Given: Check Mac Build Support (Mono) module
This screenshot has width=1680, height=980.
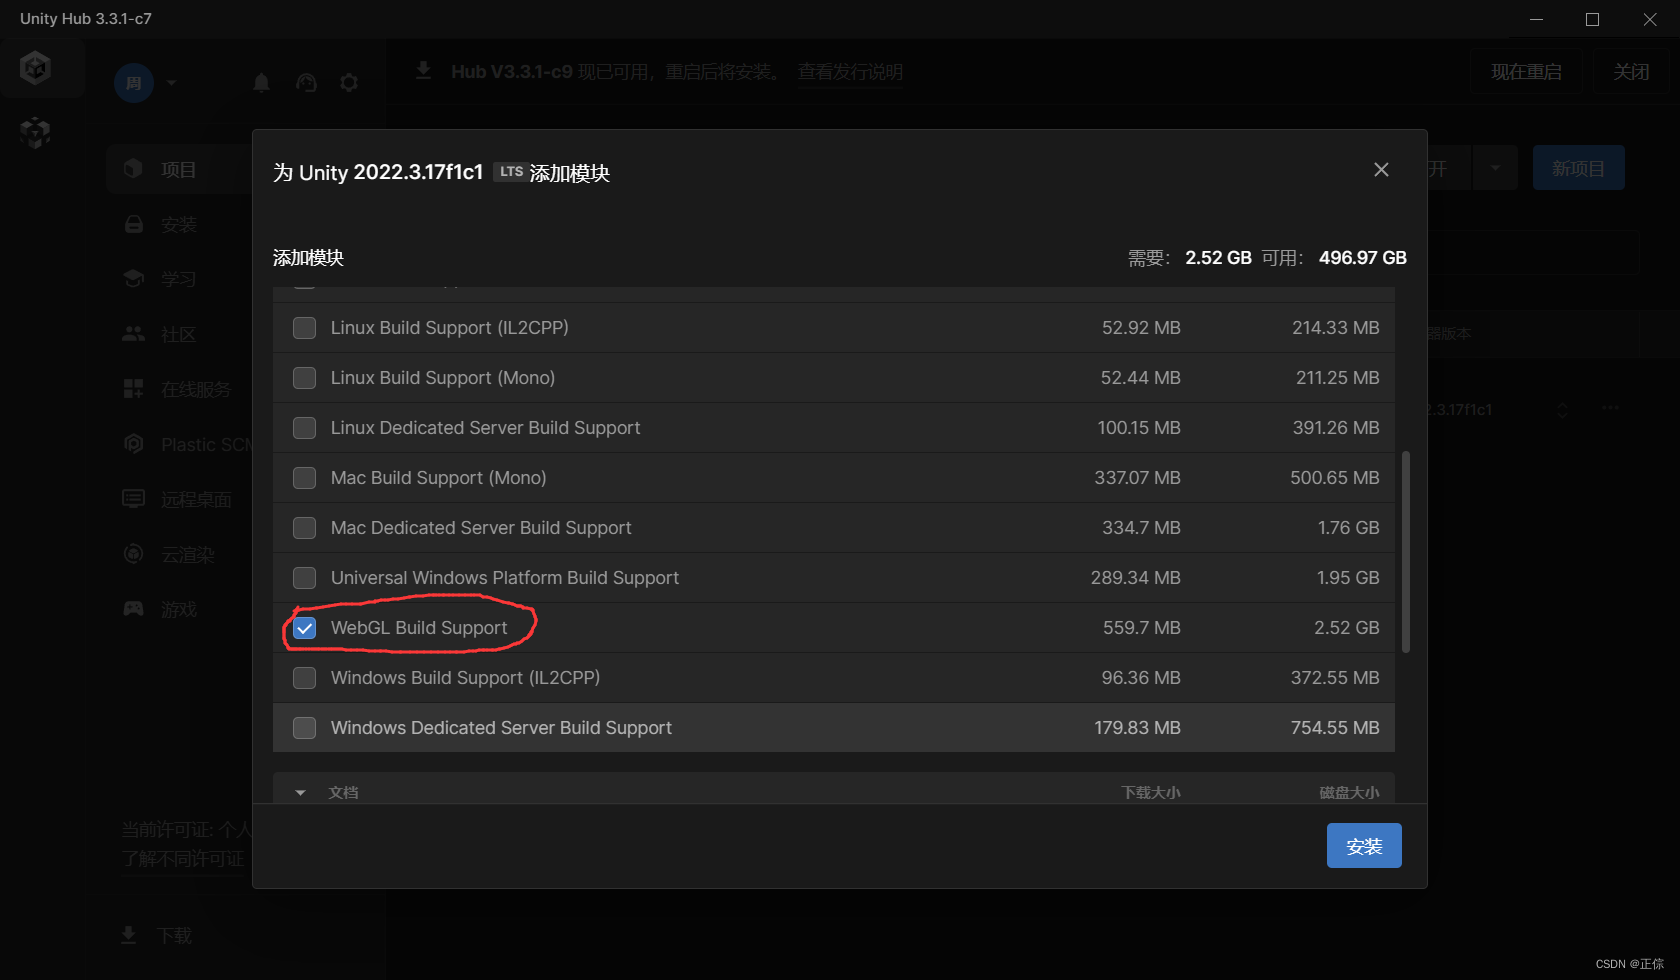Looking at the screenshot, I should [x=305, y=478].
